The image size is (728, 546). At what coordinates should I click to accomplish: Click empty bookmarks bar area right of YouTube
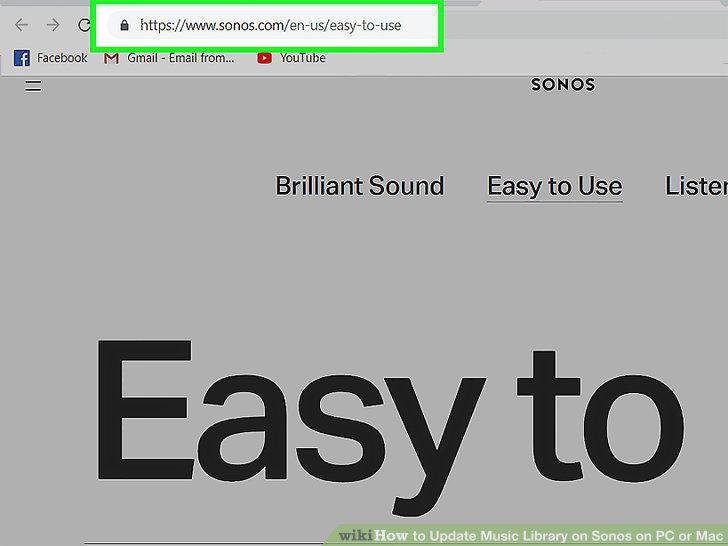point(525,58)
